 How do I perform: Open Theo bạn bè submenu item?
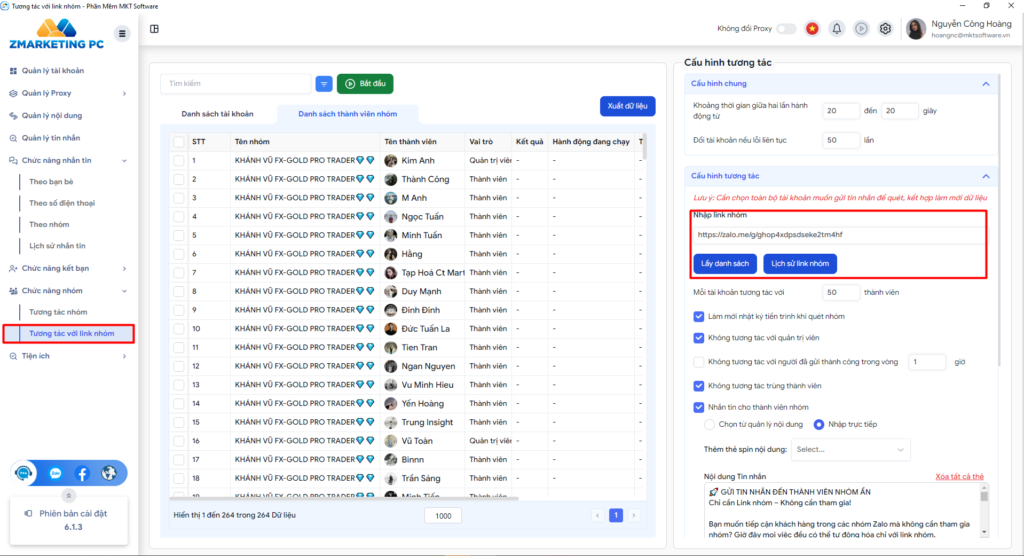coord(51,182)
